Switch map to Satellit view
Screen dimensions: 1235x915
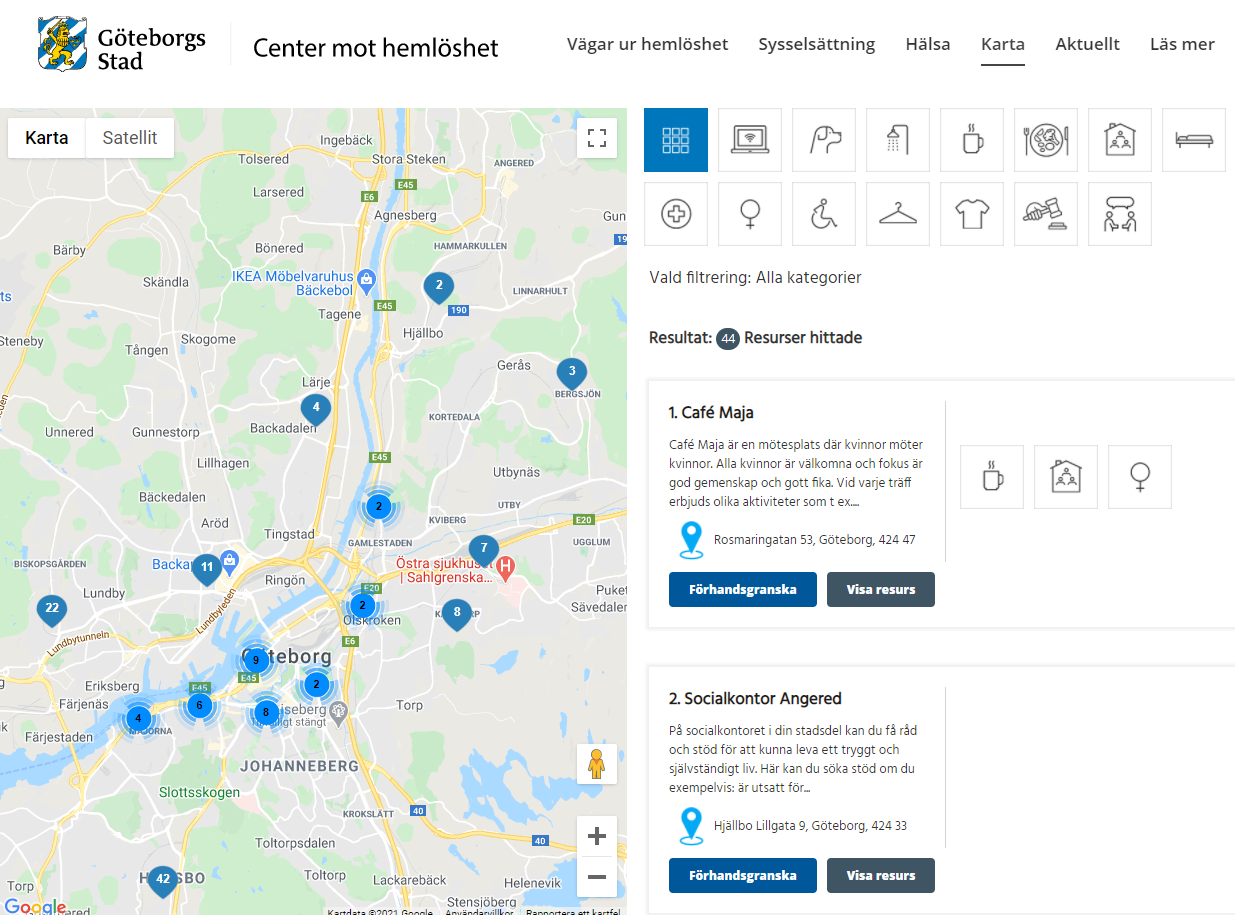(130, 138)
